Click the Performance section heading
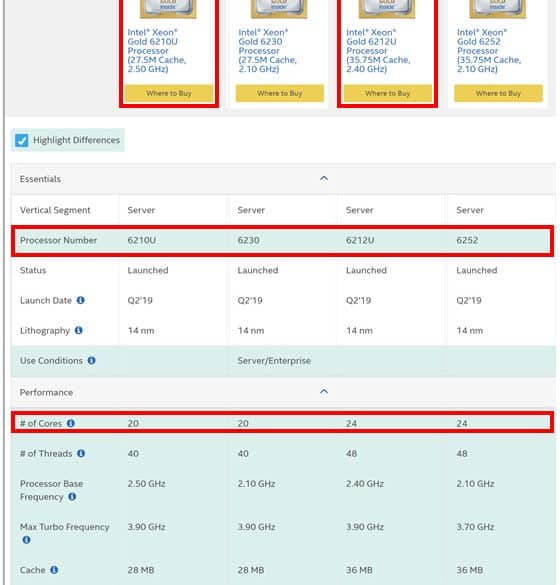This screenshot has width=560, height=585. (46, 392)
